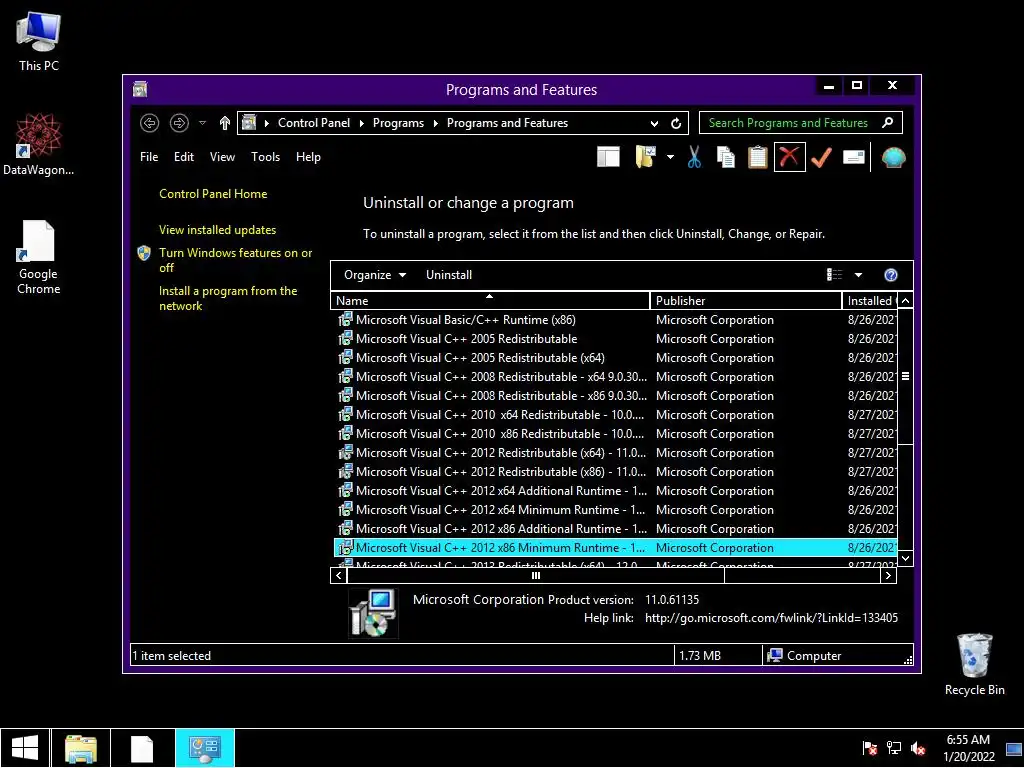1024x768 pixels.
Task: Click horizontal scrollbar left arrow
Action: [x=338, y=575]
